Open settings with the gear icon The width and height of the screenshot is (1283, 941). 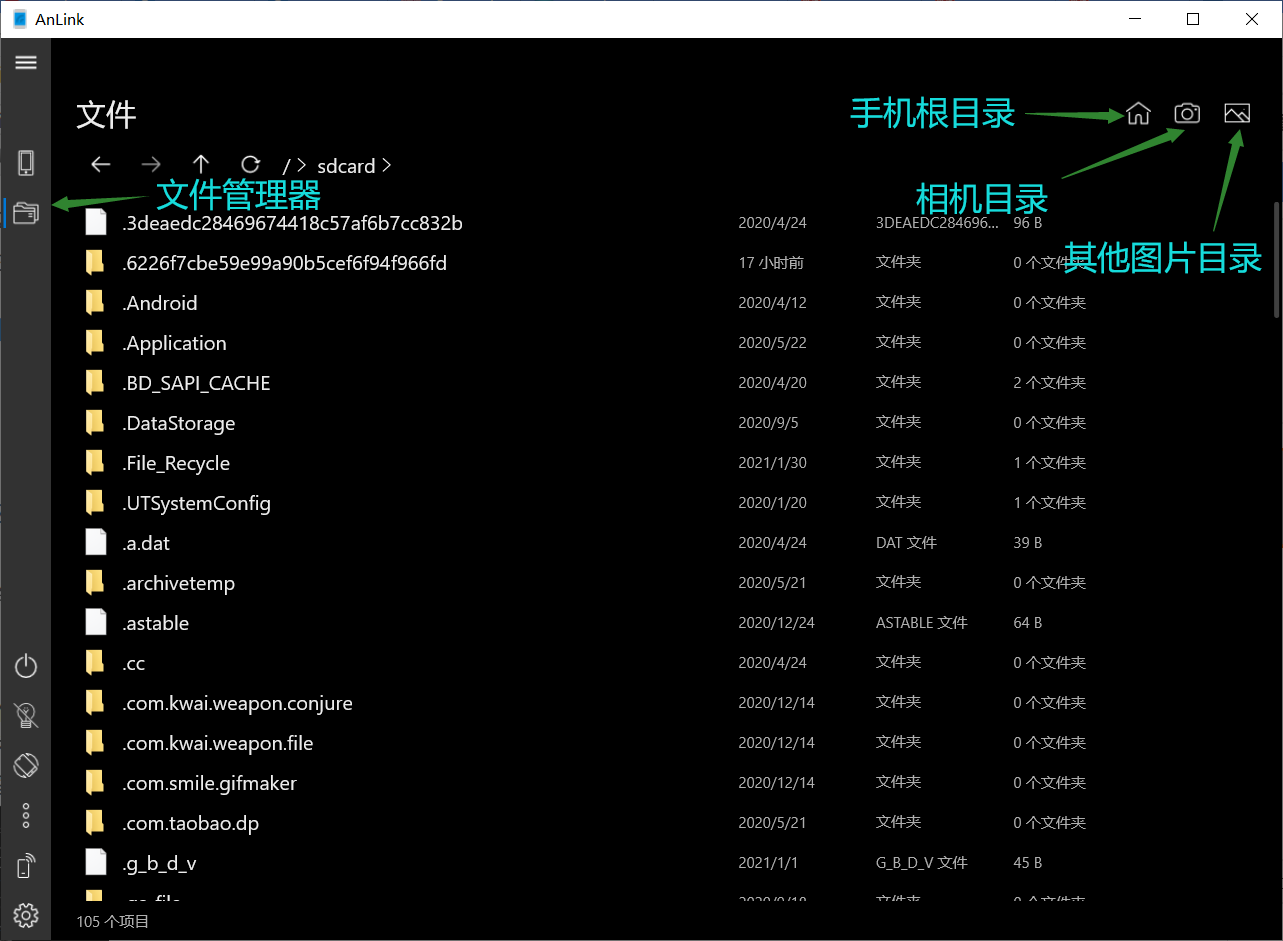26,914
